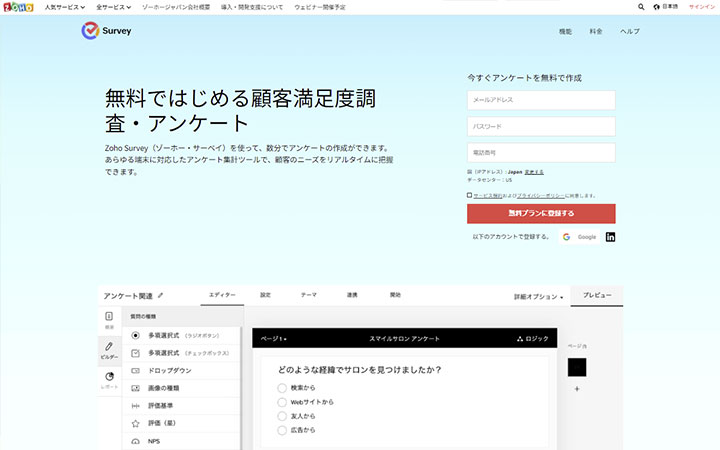This screenshot has width=720, height=450.
Task: Open the Zoho Survey logo home link
Action: pyautogui.click(x=106, y=31)
